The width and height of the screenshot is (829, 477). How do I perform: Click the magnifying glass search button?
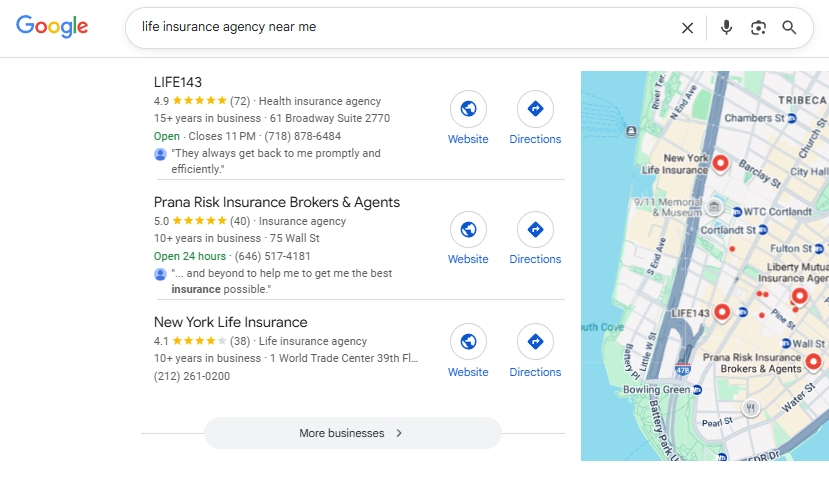click(x=789, y=28)
